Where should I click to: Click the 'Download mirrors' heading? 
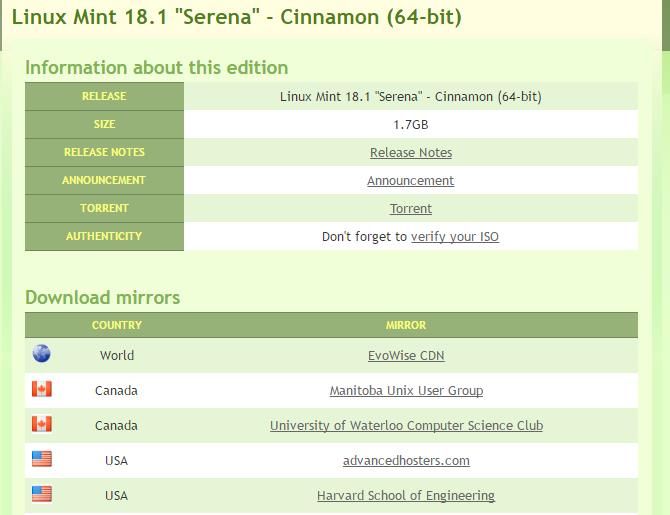pyautogui.click(x=103, y=297)
